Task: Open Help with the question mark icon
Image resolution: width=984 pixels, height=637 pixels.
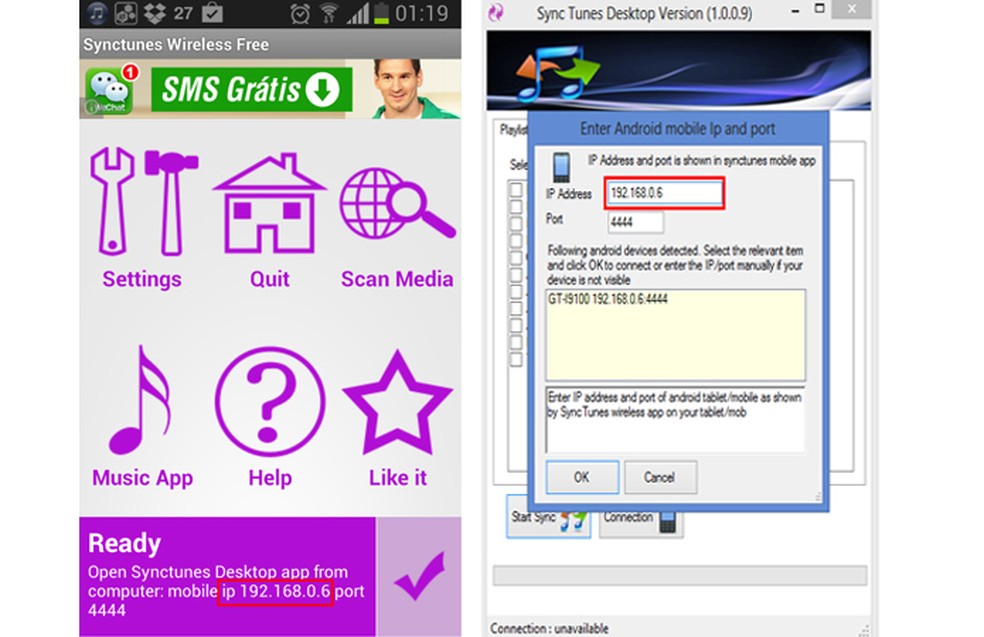Action: [268, 400]
